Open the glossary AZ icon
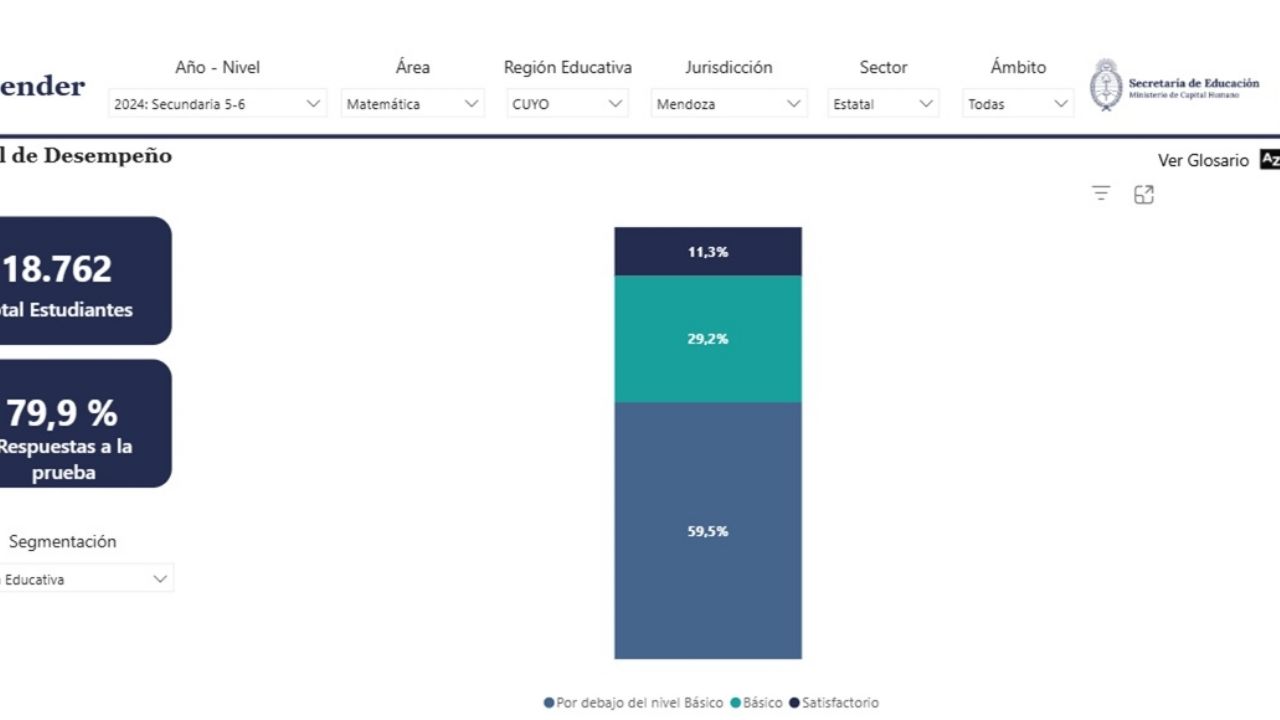Viewport: 1280px width, 720px height. pos(1270,160)
